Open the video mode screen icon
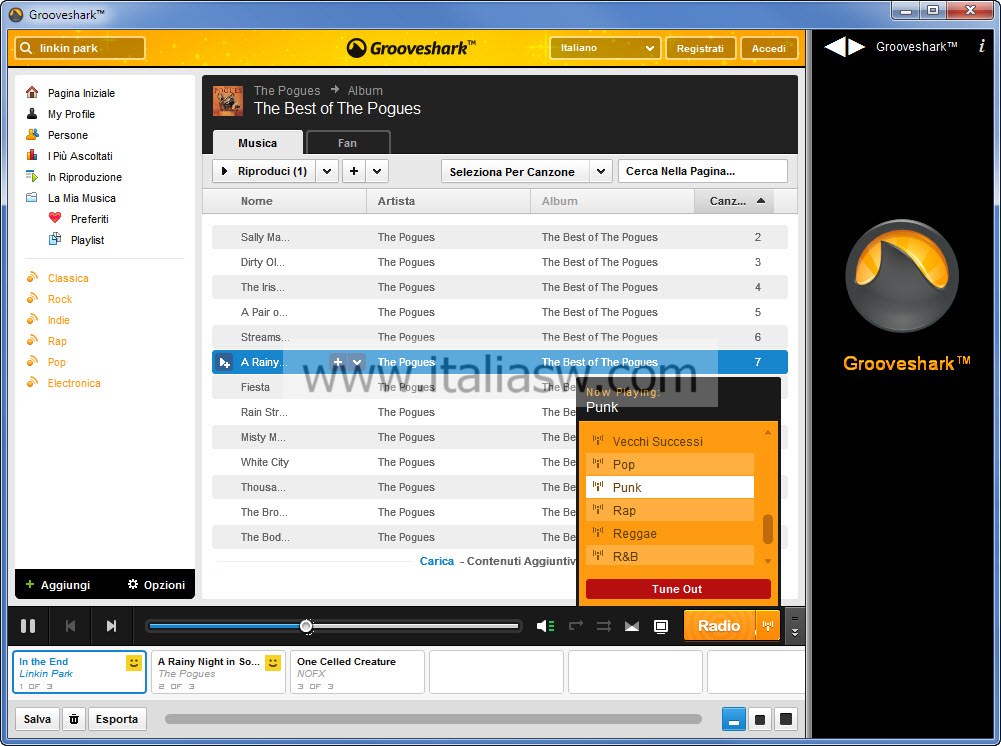Image resolution: width=1001 pixels, height=746 pixels. [x=661, y=626]
